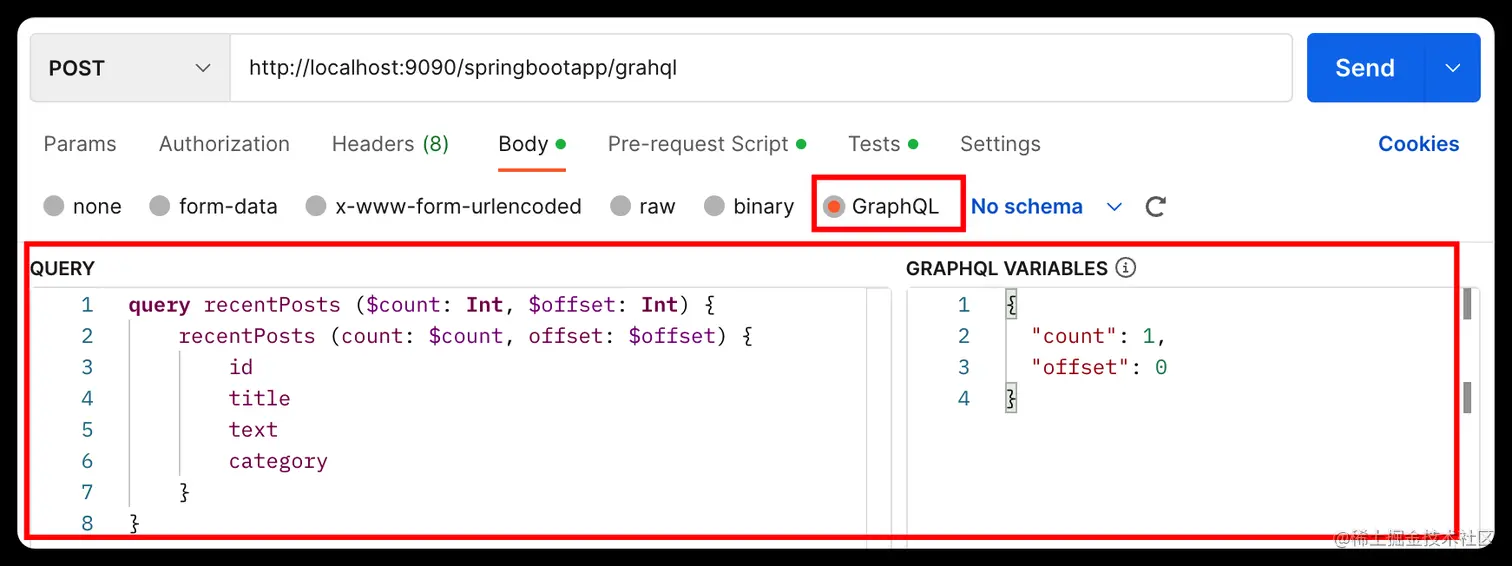Click the GraphQL variables info icon
Screen dimensions: 1512x566
pos(1126,268)
